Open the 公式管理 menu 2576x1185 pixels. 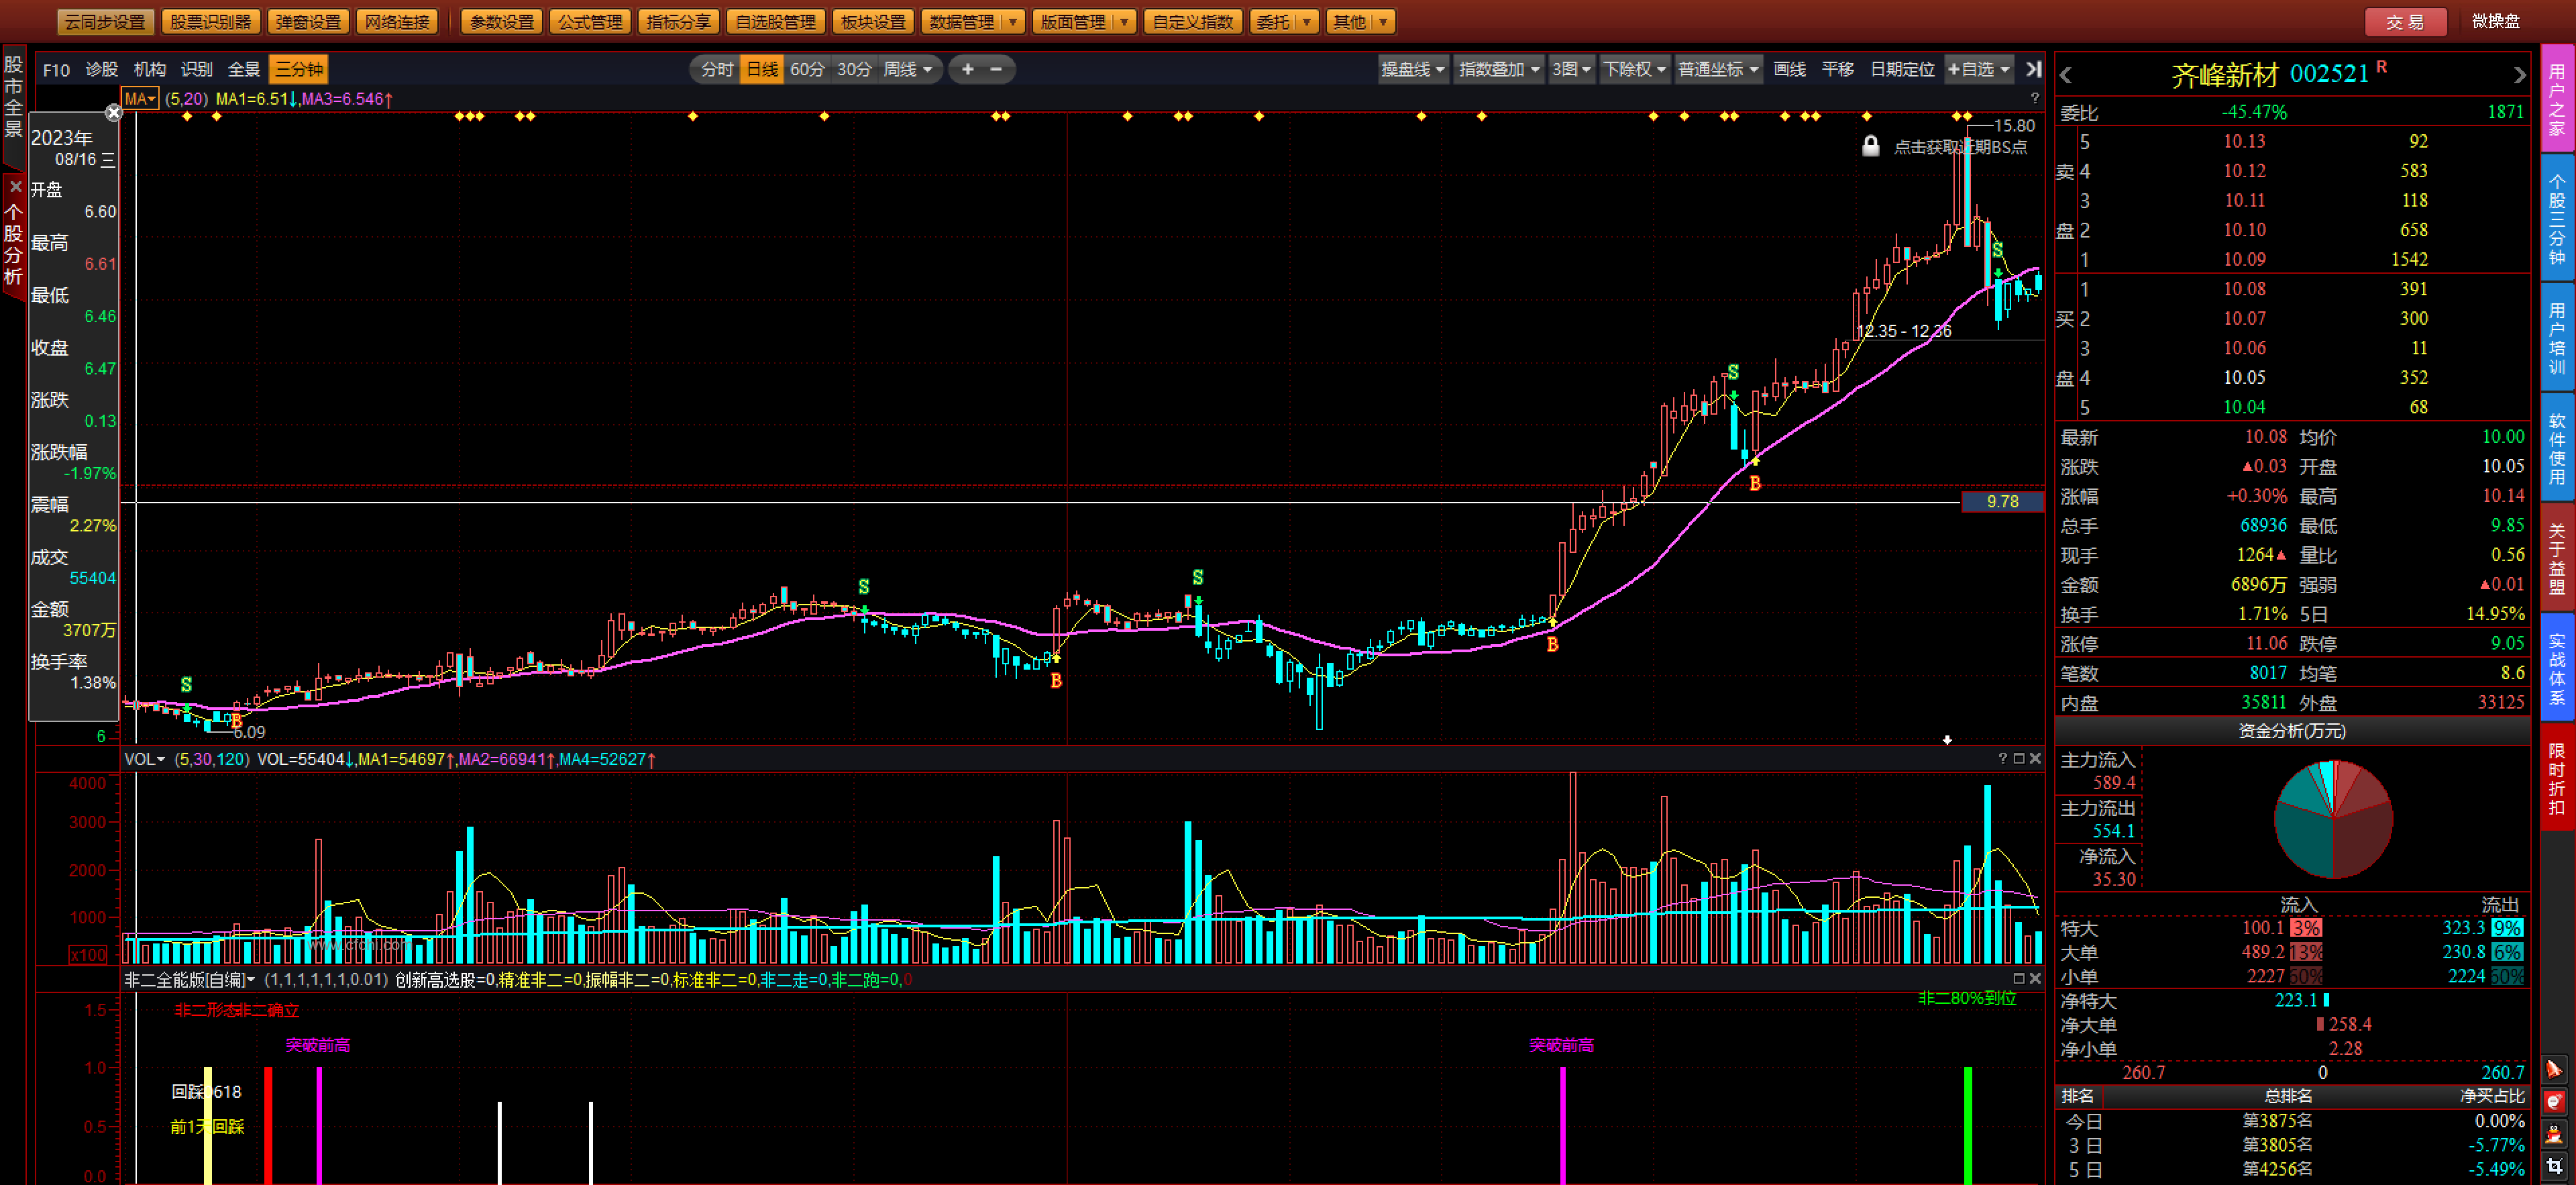point(590,21)
